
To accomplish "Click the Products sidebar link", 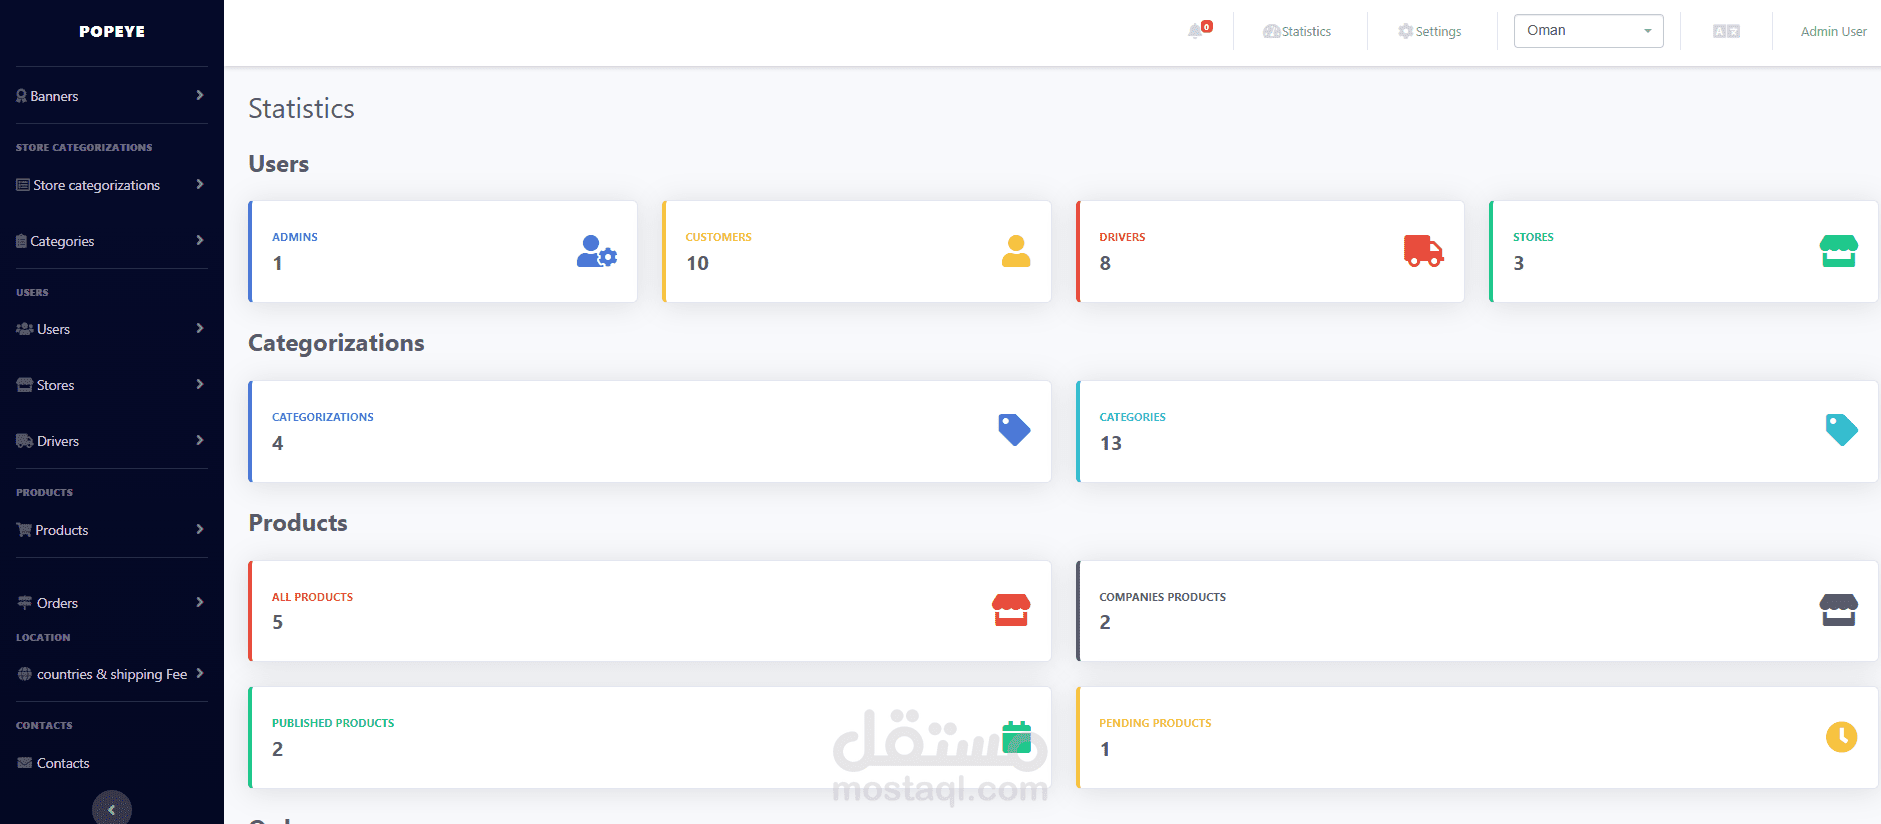I will tap(62, 530).
